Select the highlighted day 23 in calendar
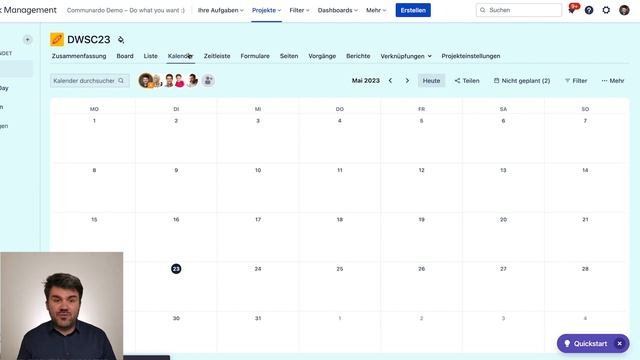 tap(176, 269)
